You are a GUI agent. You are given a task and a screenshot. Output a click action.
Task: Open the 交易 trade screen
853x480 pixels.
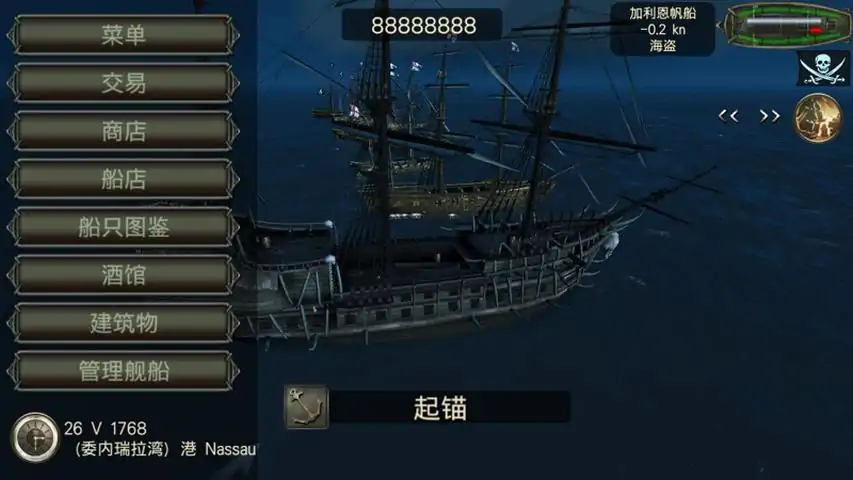(x=123, y=83)
